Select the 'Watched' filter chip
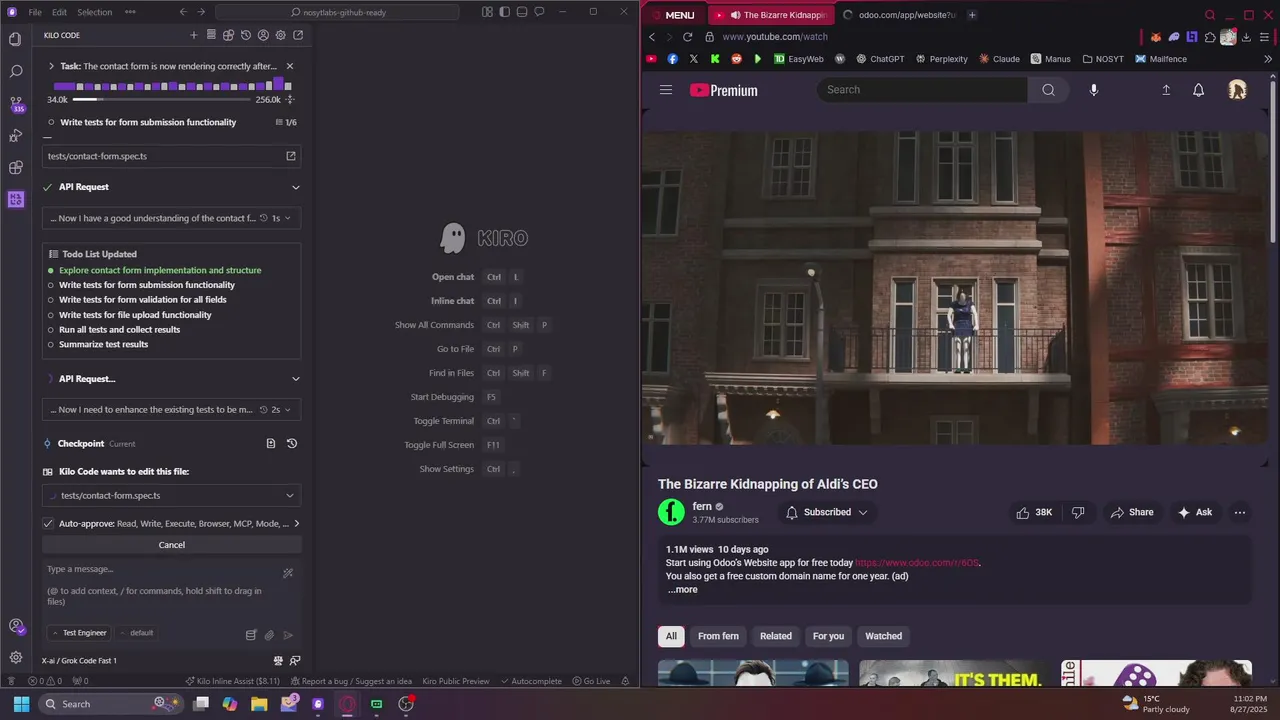1280x720 pixels. 883,636
